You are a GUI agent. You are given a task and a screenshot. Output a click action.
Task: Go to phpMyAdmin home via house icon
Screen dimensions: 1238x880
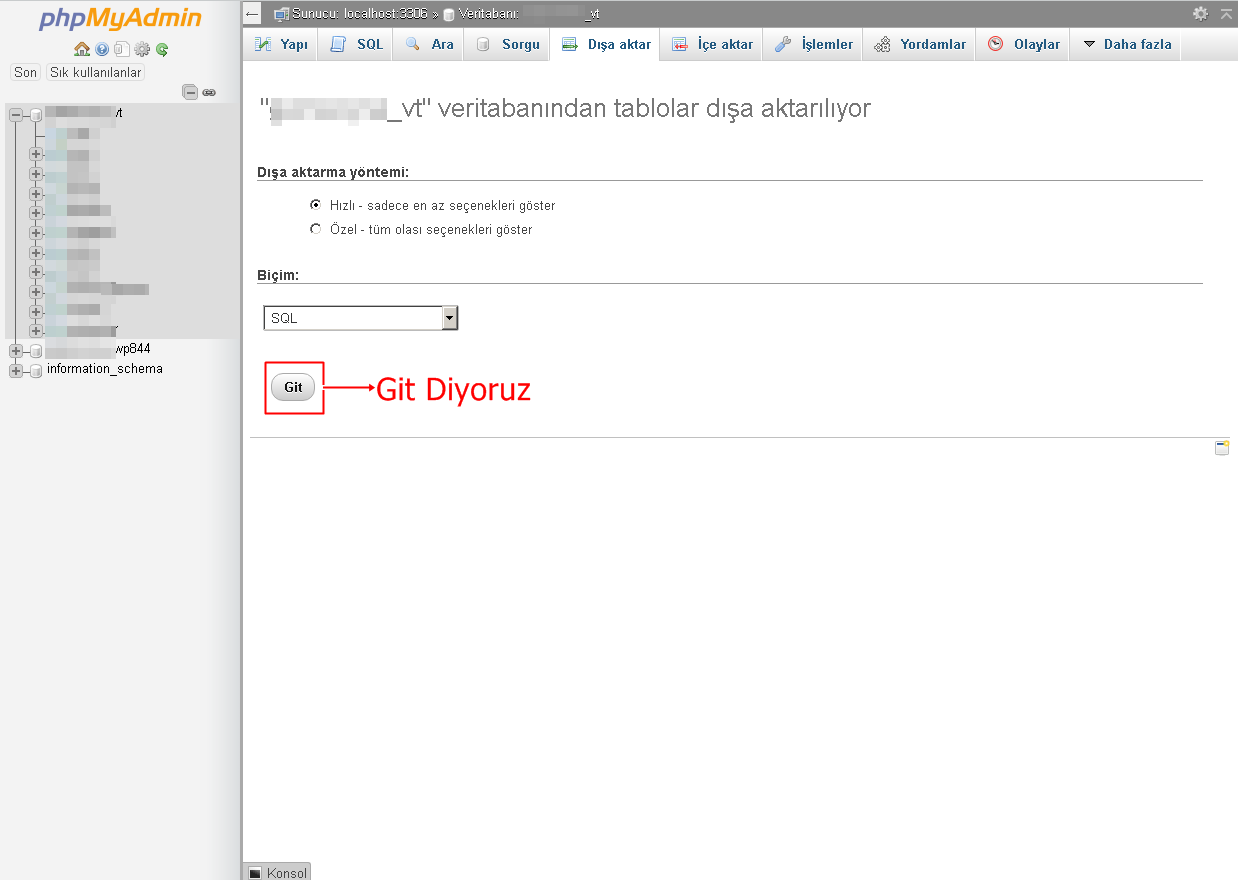(x=82, y=49)
